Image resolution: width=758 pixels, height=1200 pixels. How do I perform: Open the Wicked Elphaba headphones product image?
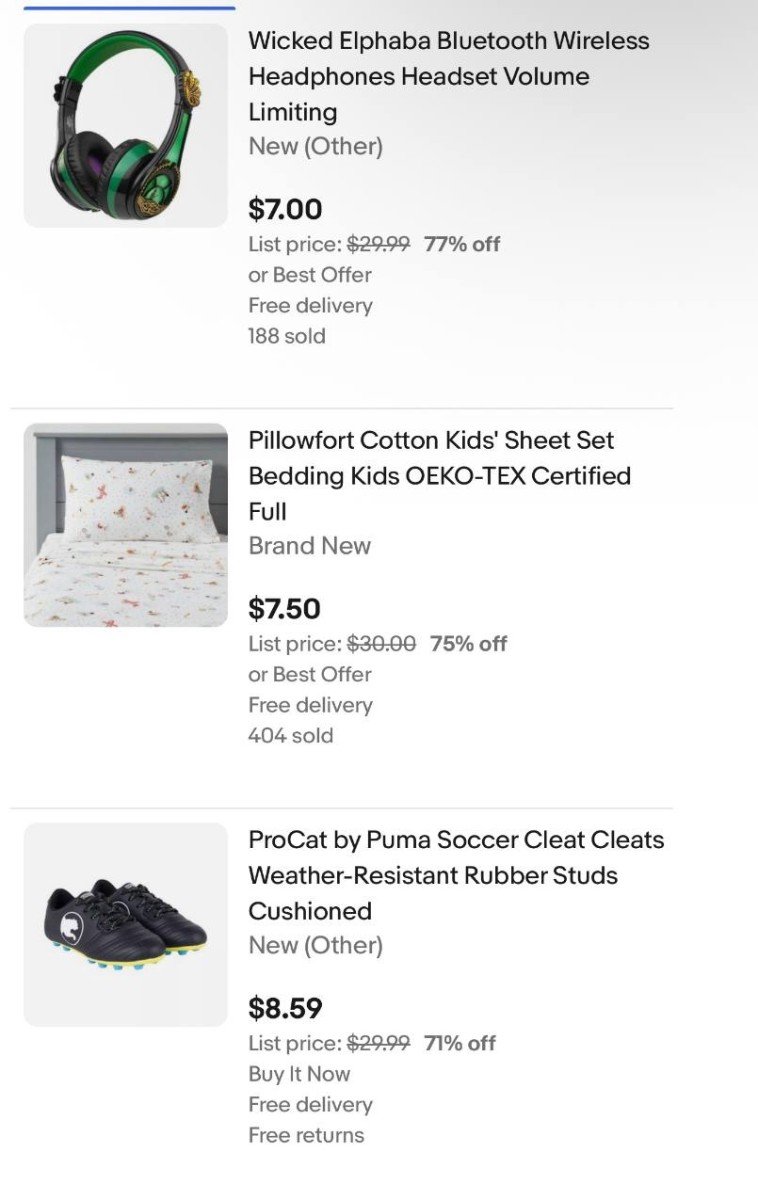125,125
